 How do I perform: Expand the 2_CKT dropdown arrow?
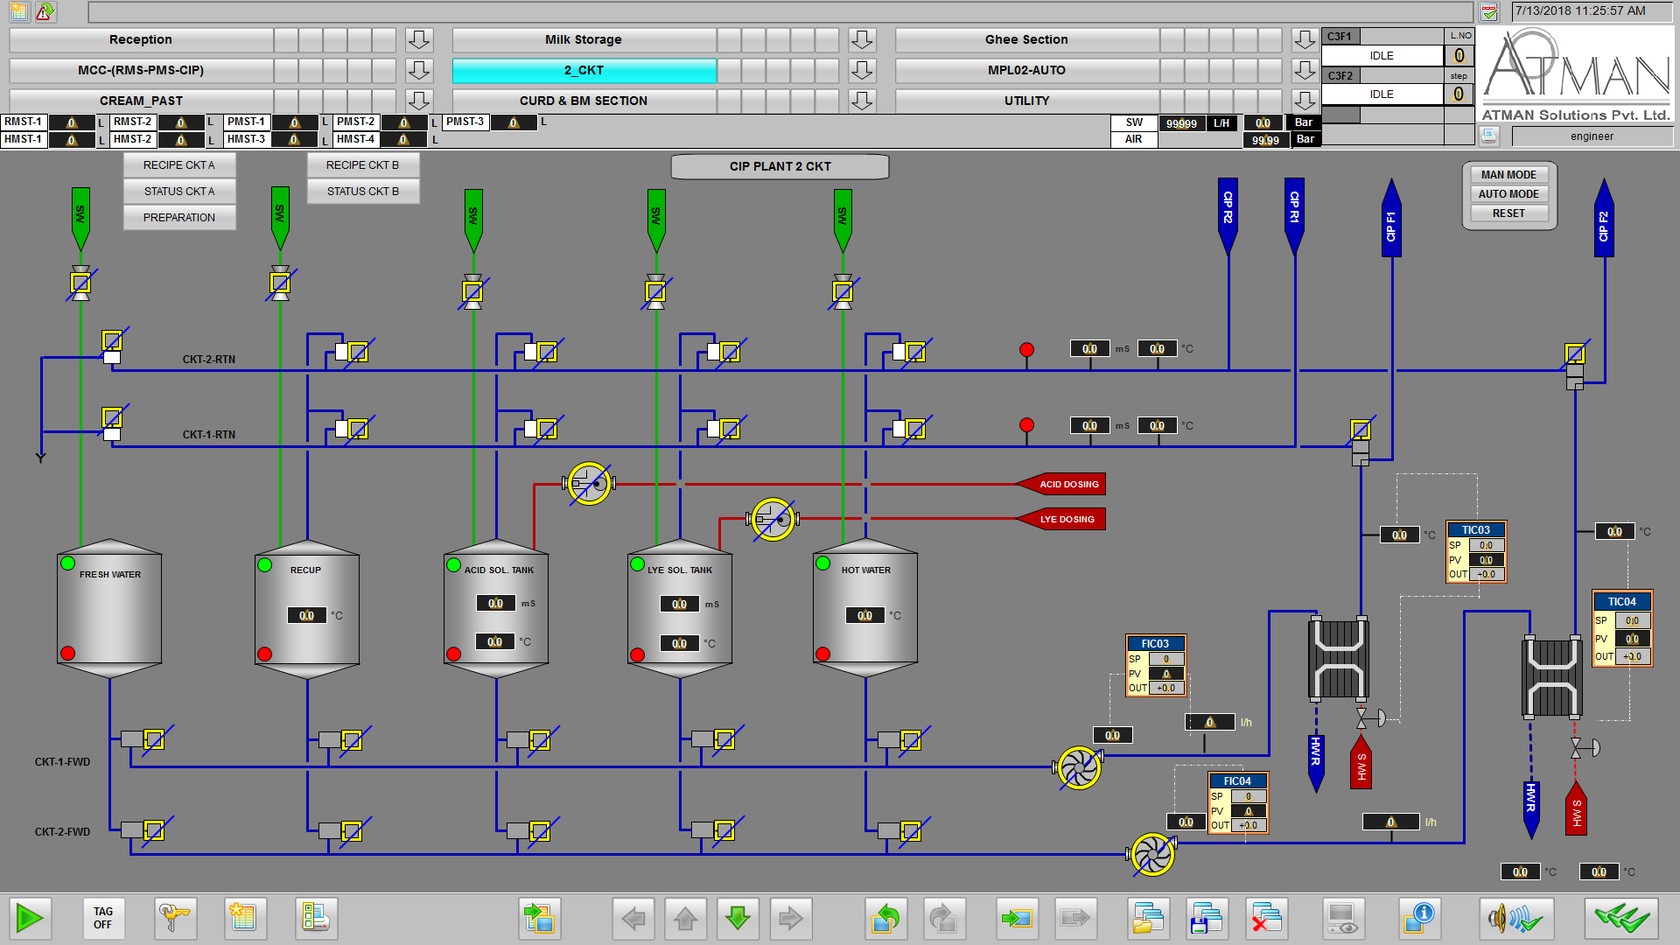[862, 70]
